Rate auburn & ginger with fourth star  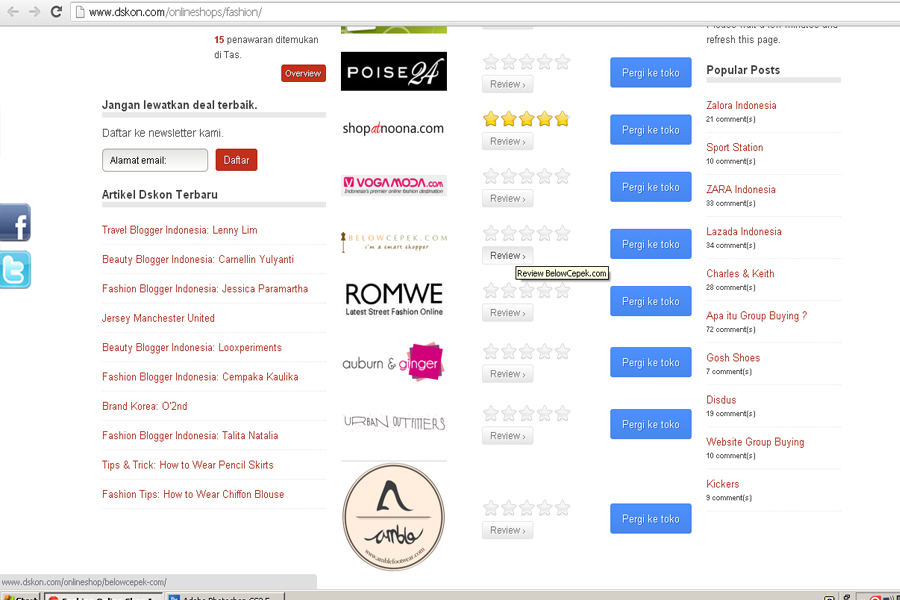(x=545, y=351)
